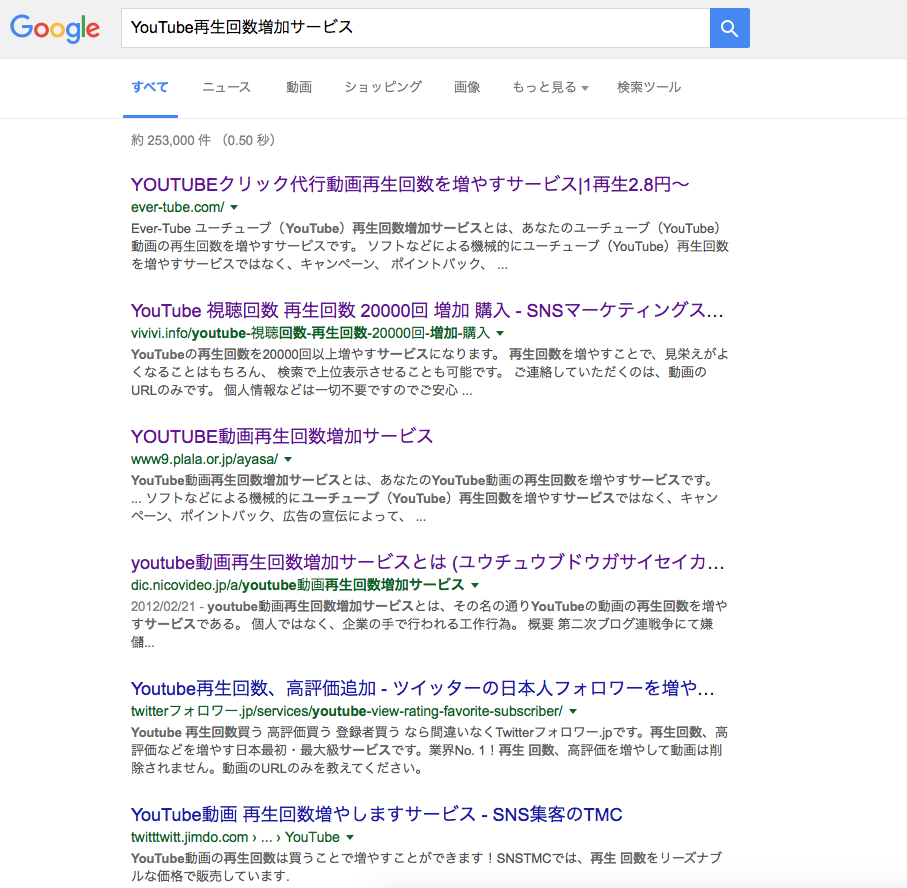Click the search query input field
This screenshot has width=907, height=888.
pyautogui.click(x=415, y=28)
